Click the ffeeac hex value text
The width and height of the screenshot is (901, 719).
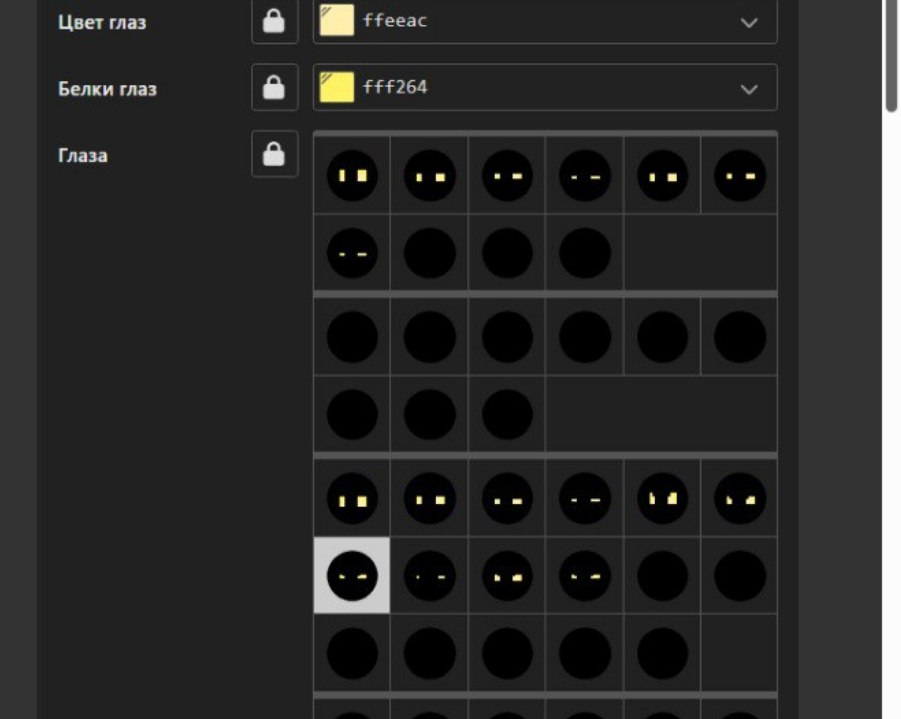click(x=395, y=21)
